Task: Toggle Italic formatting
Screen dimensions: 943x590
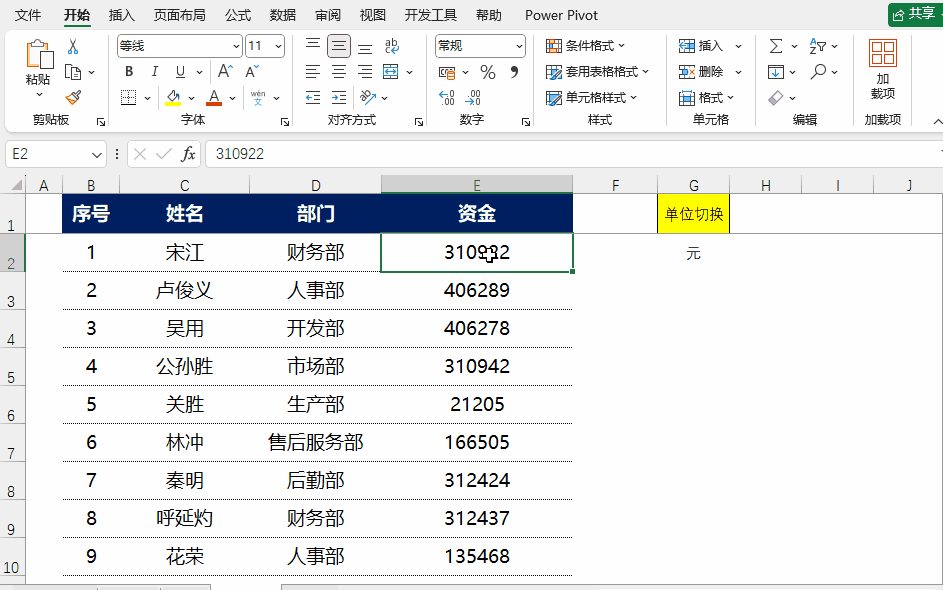Action: (155, 72)
